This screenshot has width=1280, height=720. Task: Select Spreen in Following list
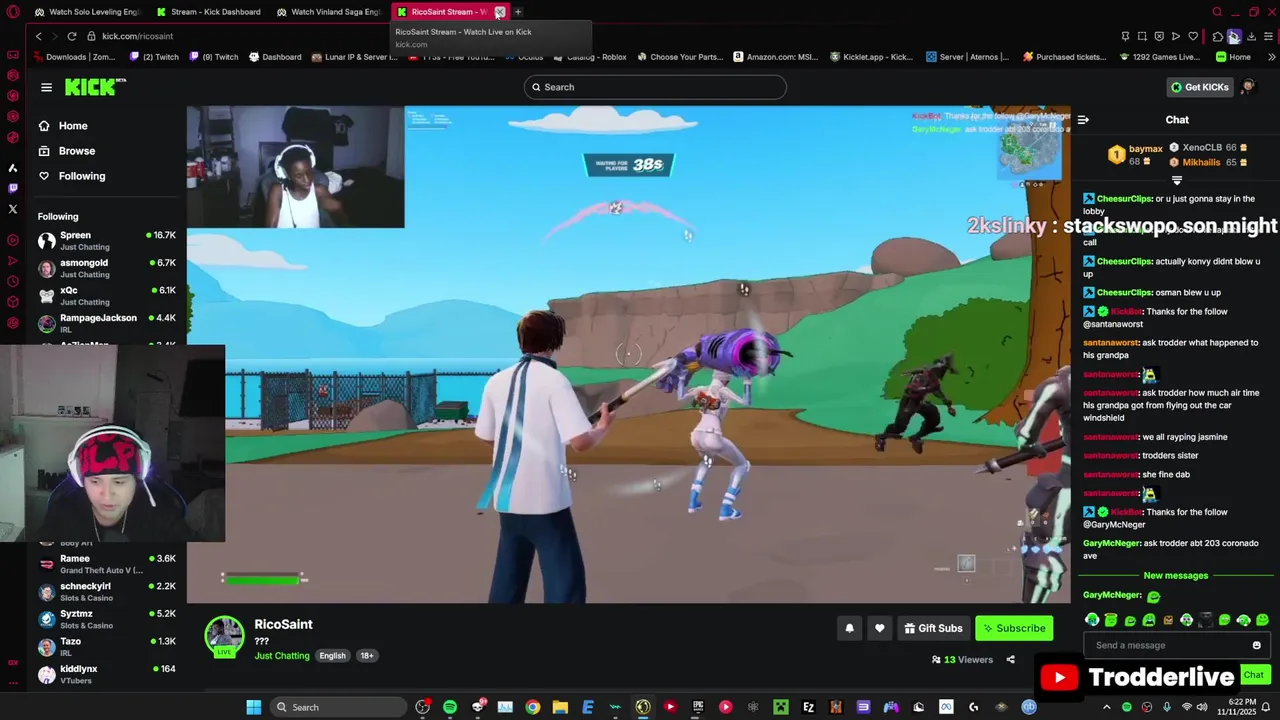(x=107, y=240)
